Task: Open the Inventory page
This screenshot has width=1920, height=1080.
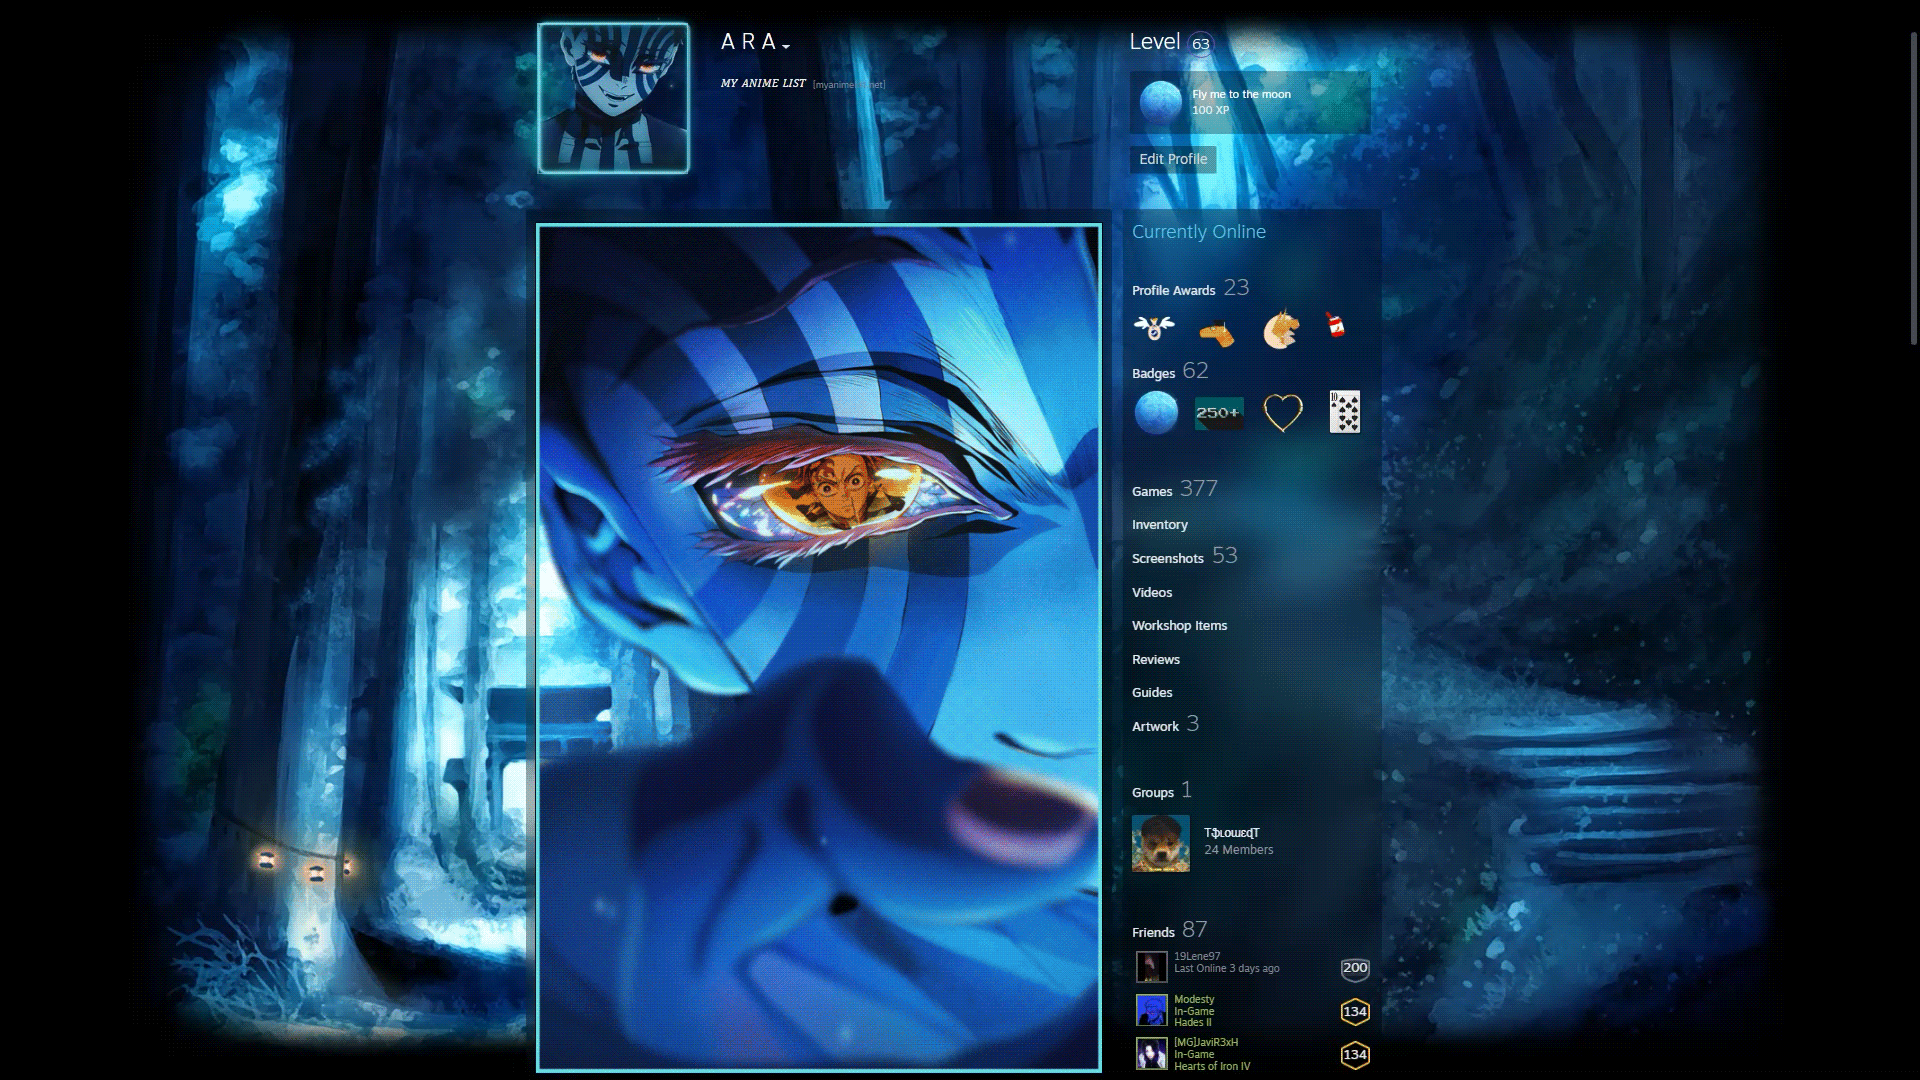Action: coord(1160,525)
